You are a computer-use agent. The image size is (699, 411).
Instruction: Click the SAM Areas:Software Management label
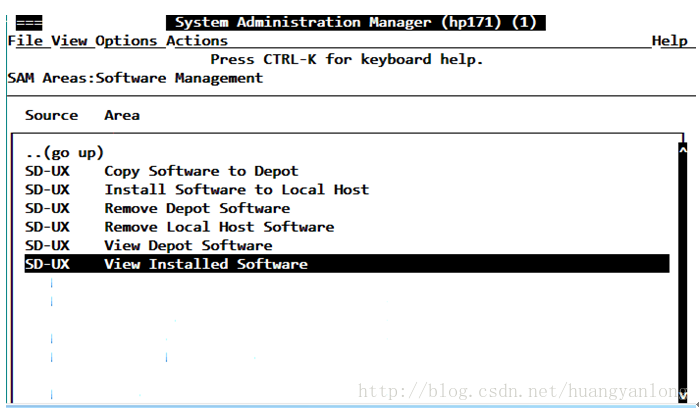tap(135, 78)
